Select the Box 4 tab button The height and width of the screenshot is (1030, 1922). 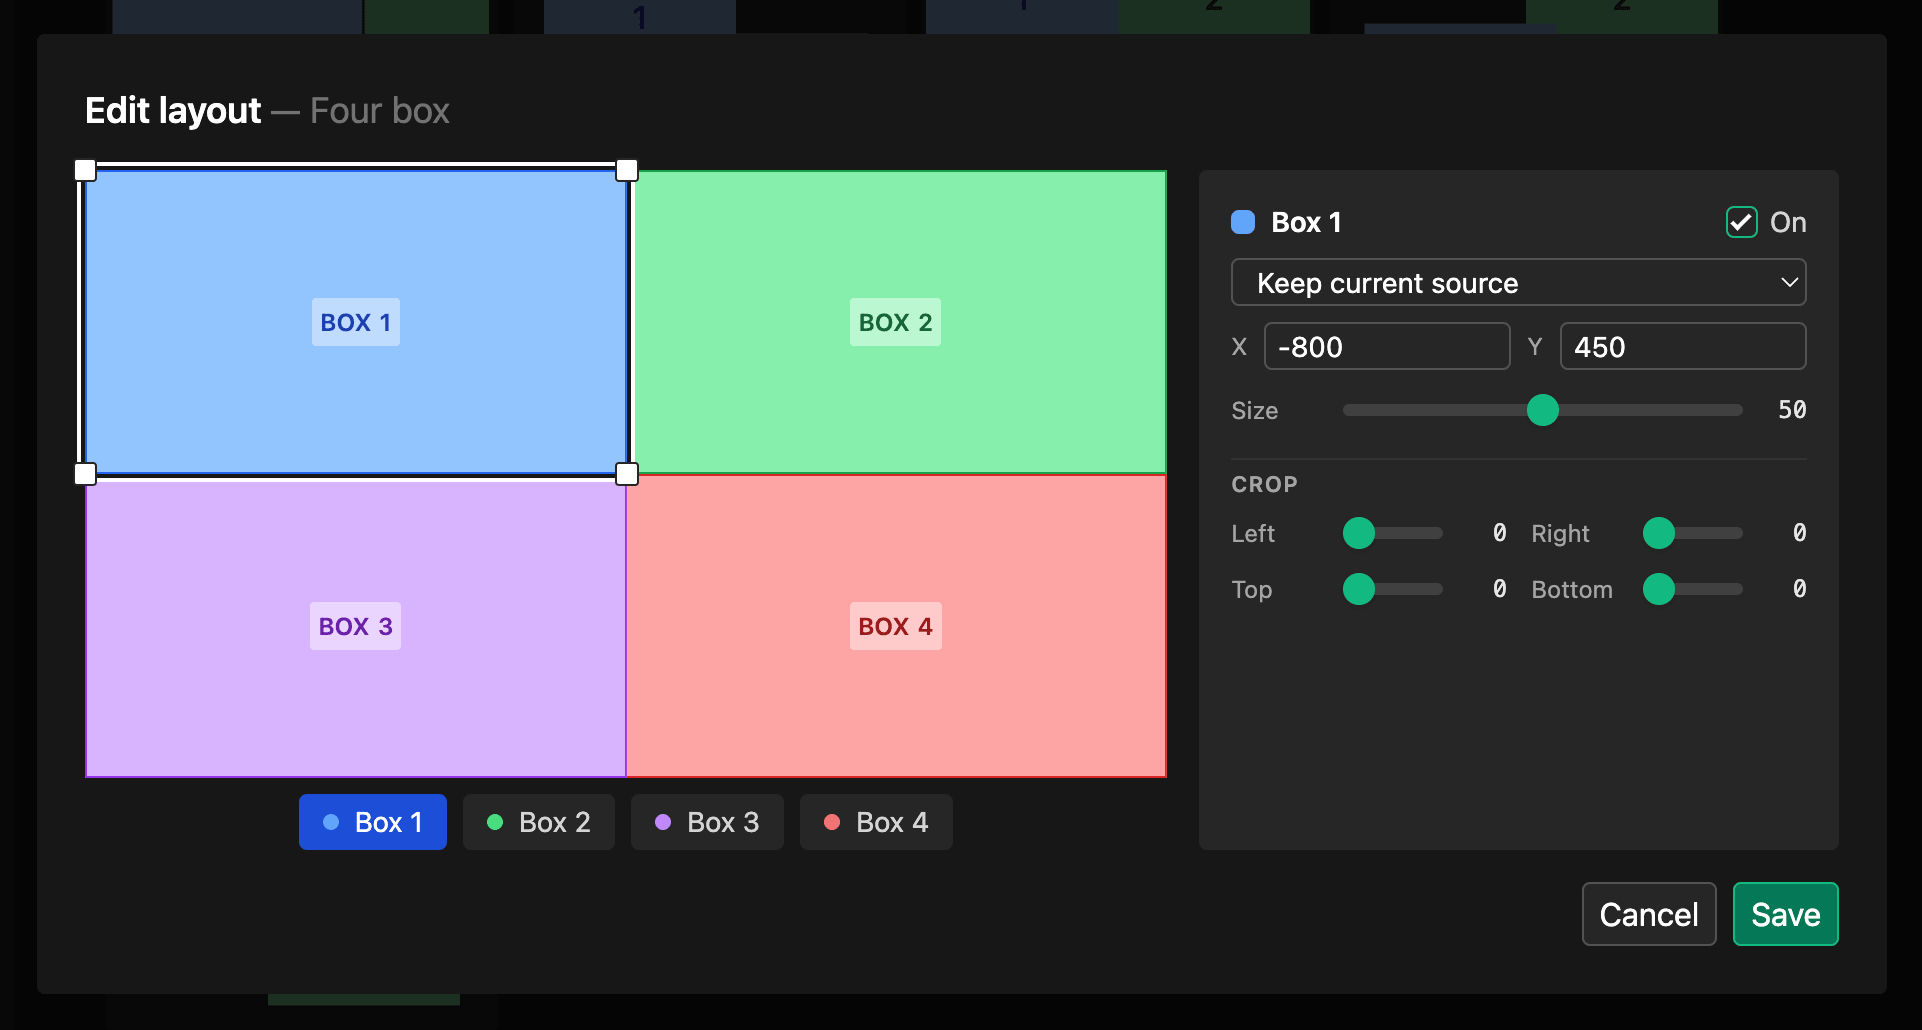pyautogui.click(x=876, y=822)
